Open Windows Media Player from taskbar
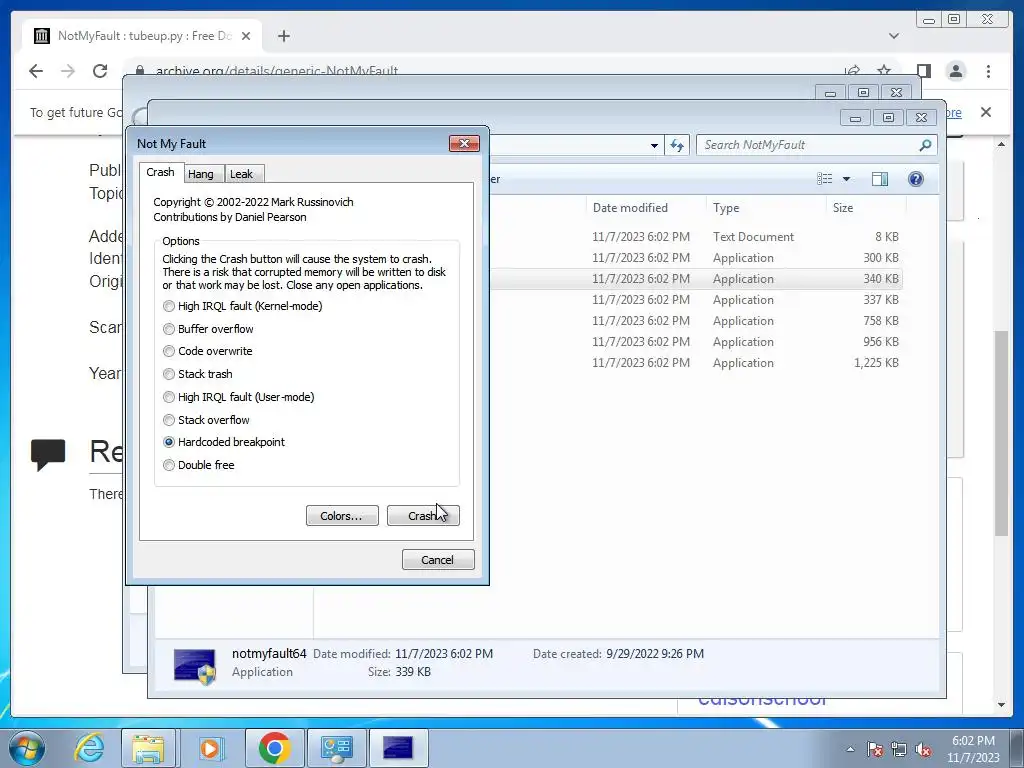 tap(210, 748)
